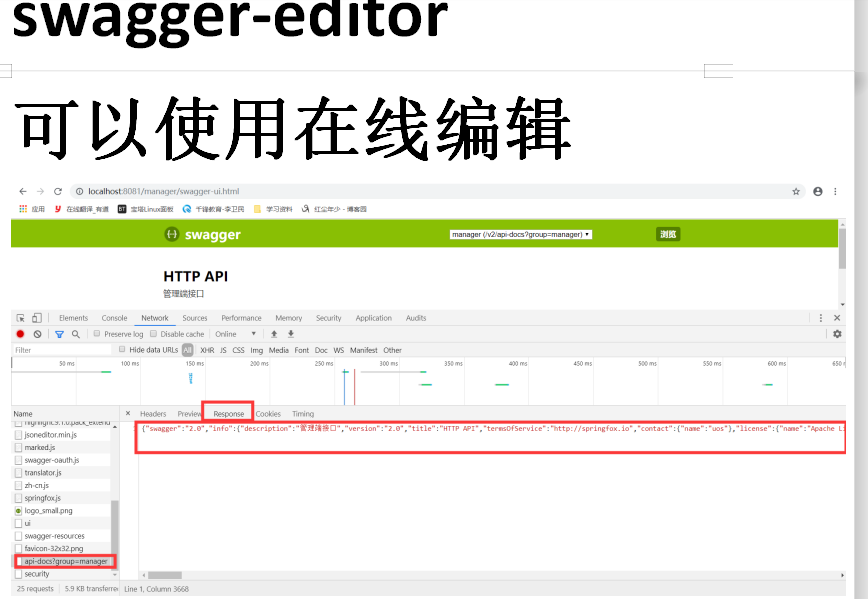868x599 pixels.
Task: Filter requests by WS
Action: (x=339, y=350)
